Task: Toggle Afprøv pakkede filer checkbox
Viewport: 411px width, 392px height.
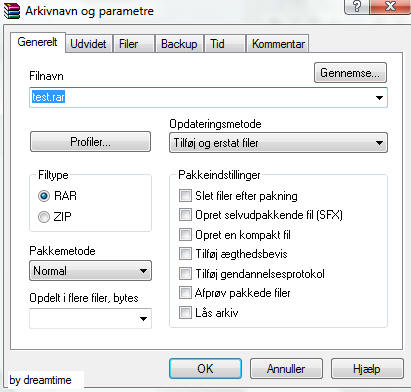Action: (185, 293)
